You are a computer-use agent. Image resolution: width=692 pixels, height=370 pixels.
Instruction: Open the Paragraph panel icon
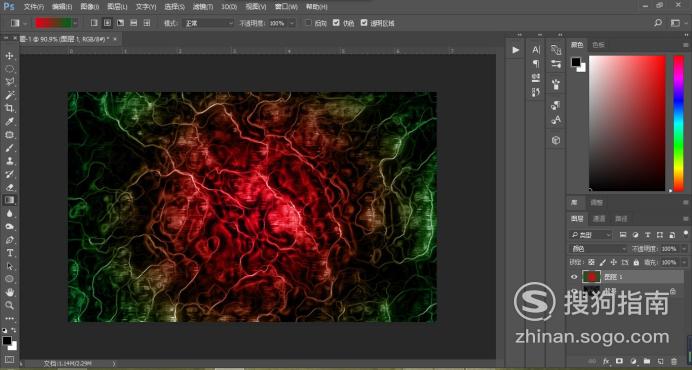(x=536, y=64)
